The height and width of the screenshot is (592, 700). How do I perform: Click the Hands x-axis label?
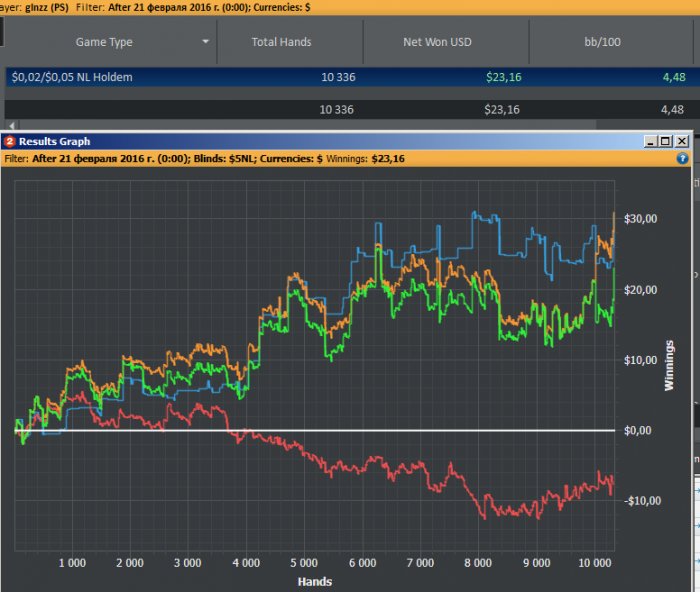(x=314, y=581)
